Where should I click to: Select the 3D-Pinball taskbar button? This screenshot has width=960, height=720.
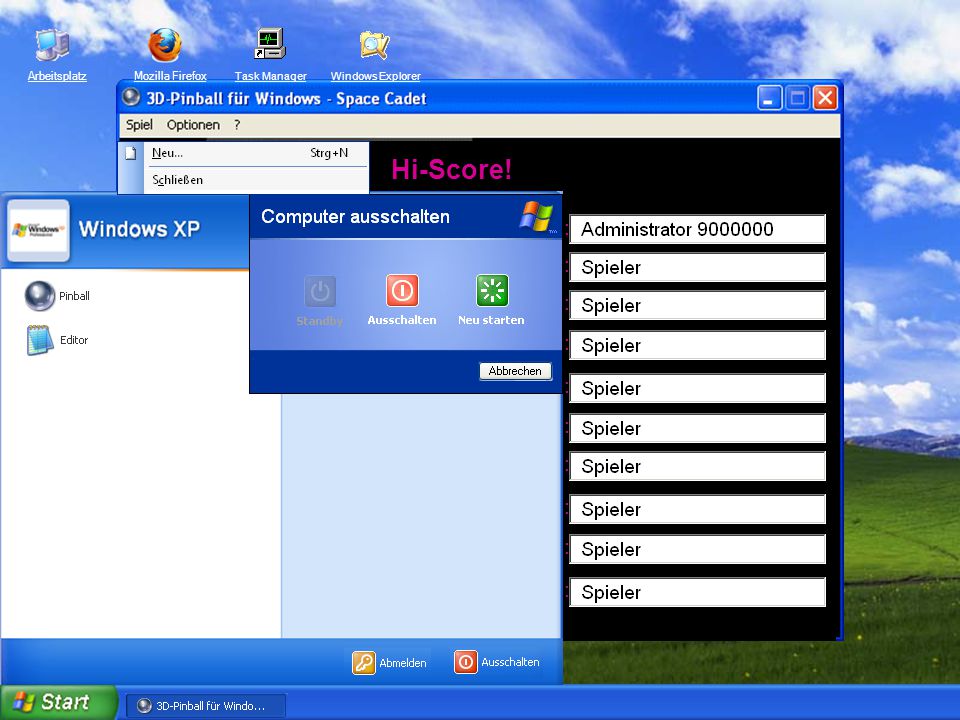pyautogui.click(x=206, y=705)
